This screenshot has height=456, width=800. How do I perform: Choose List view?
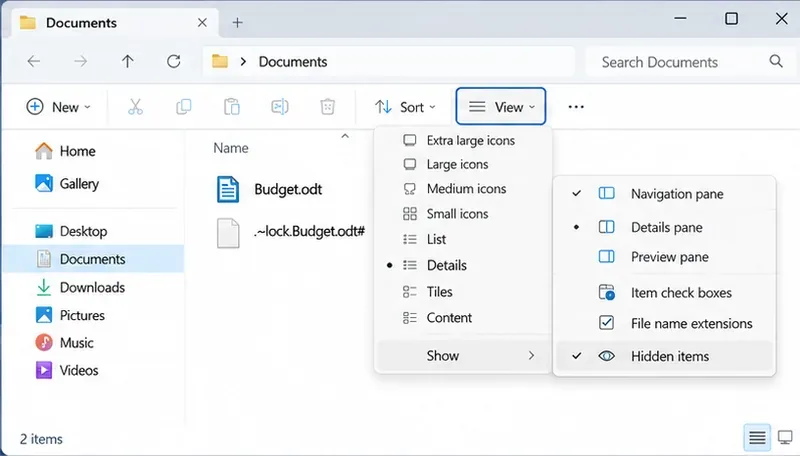[x=463, y=239]
